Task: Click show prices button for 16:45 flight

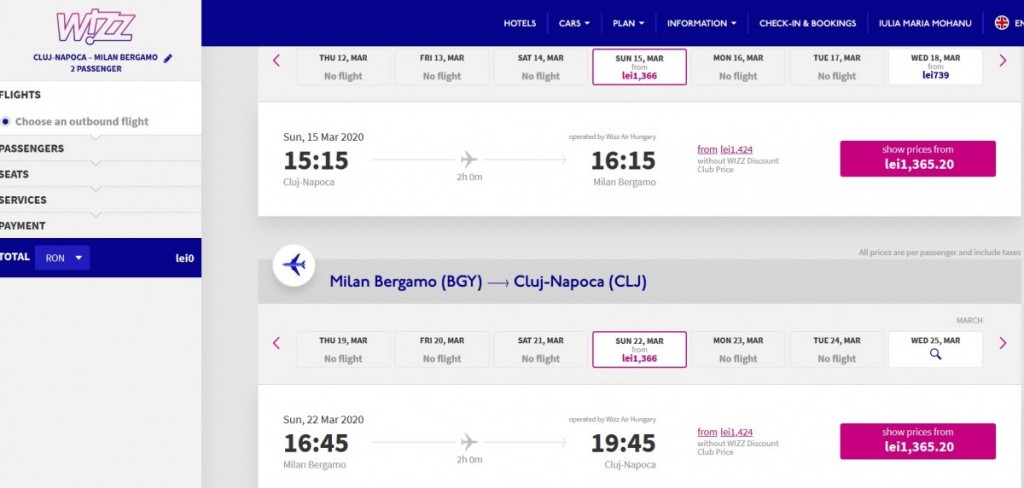Action: click(x=917, y=440)
